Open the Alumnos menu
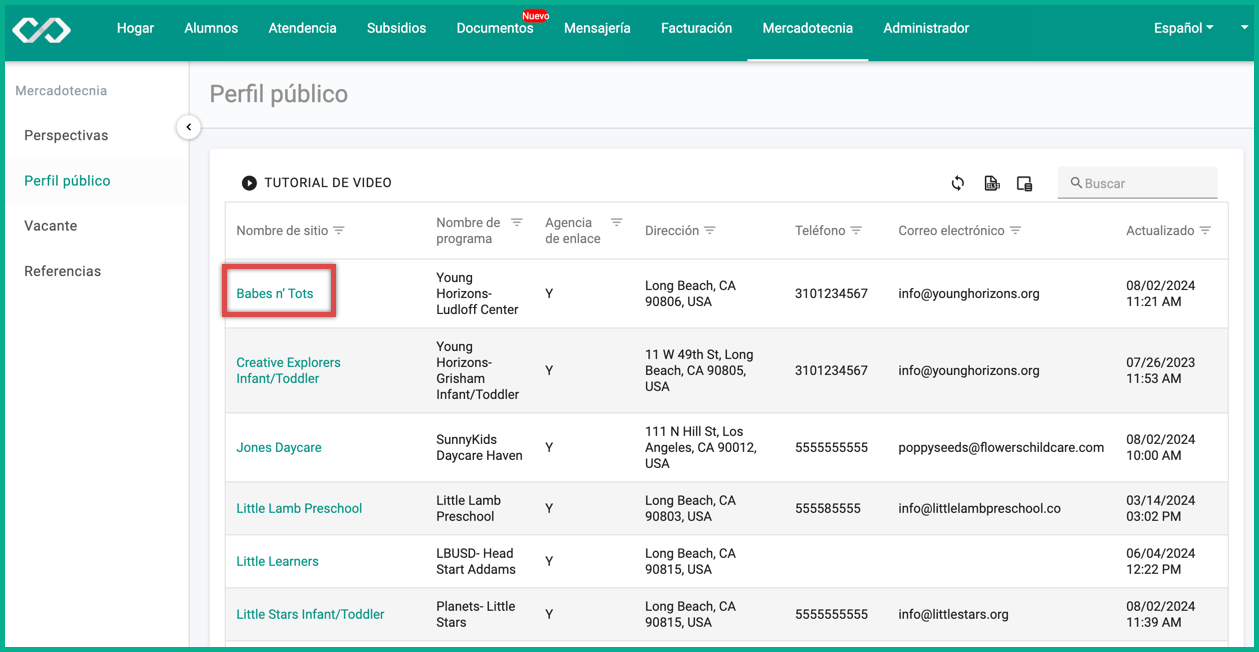The image size is (1259, 652). pyautogui.click(x=211, y=28)
